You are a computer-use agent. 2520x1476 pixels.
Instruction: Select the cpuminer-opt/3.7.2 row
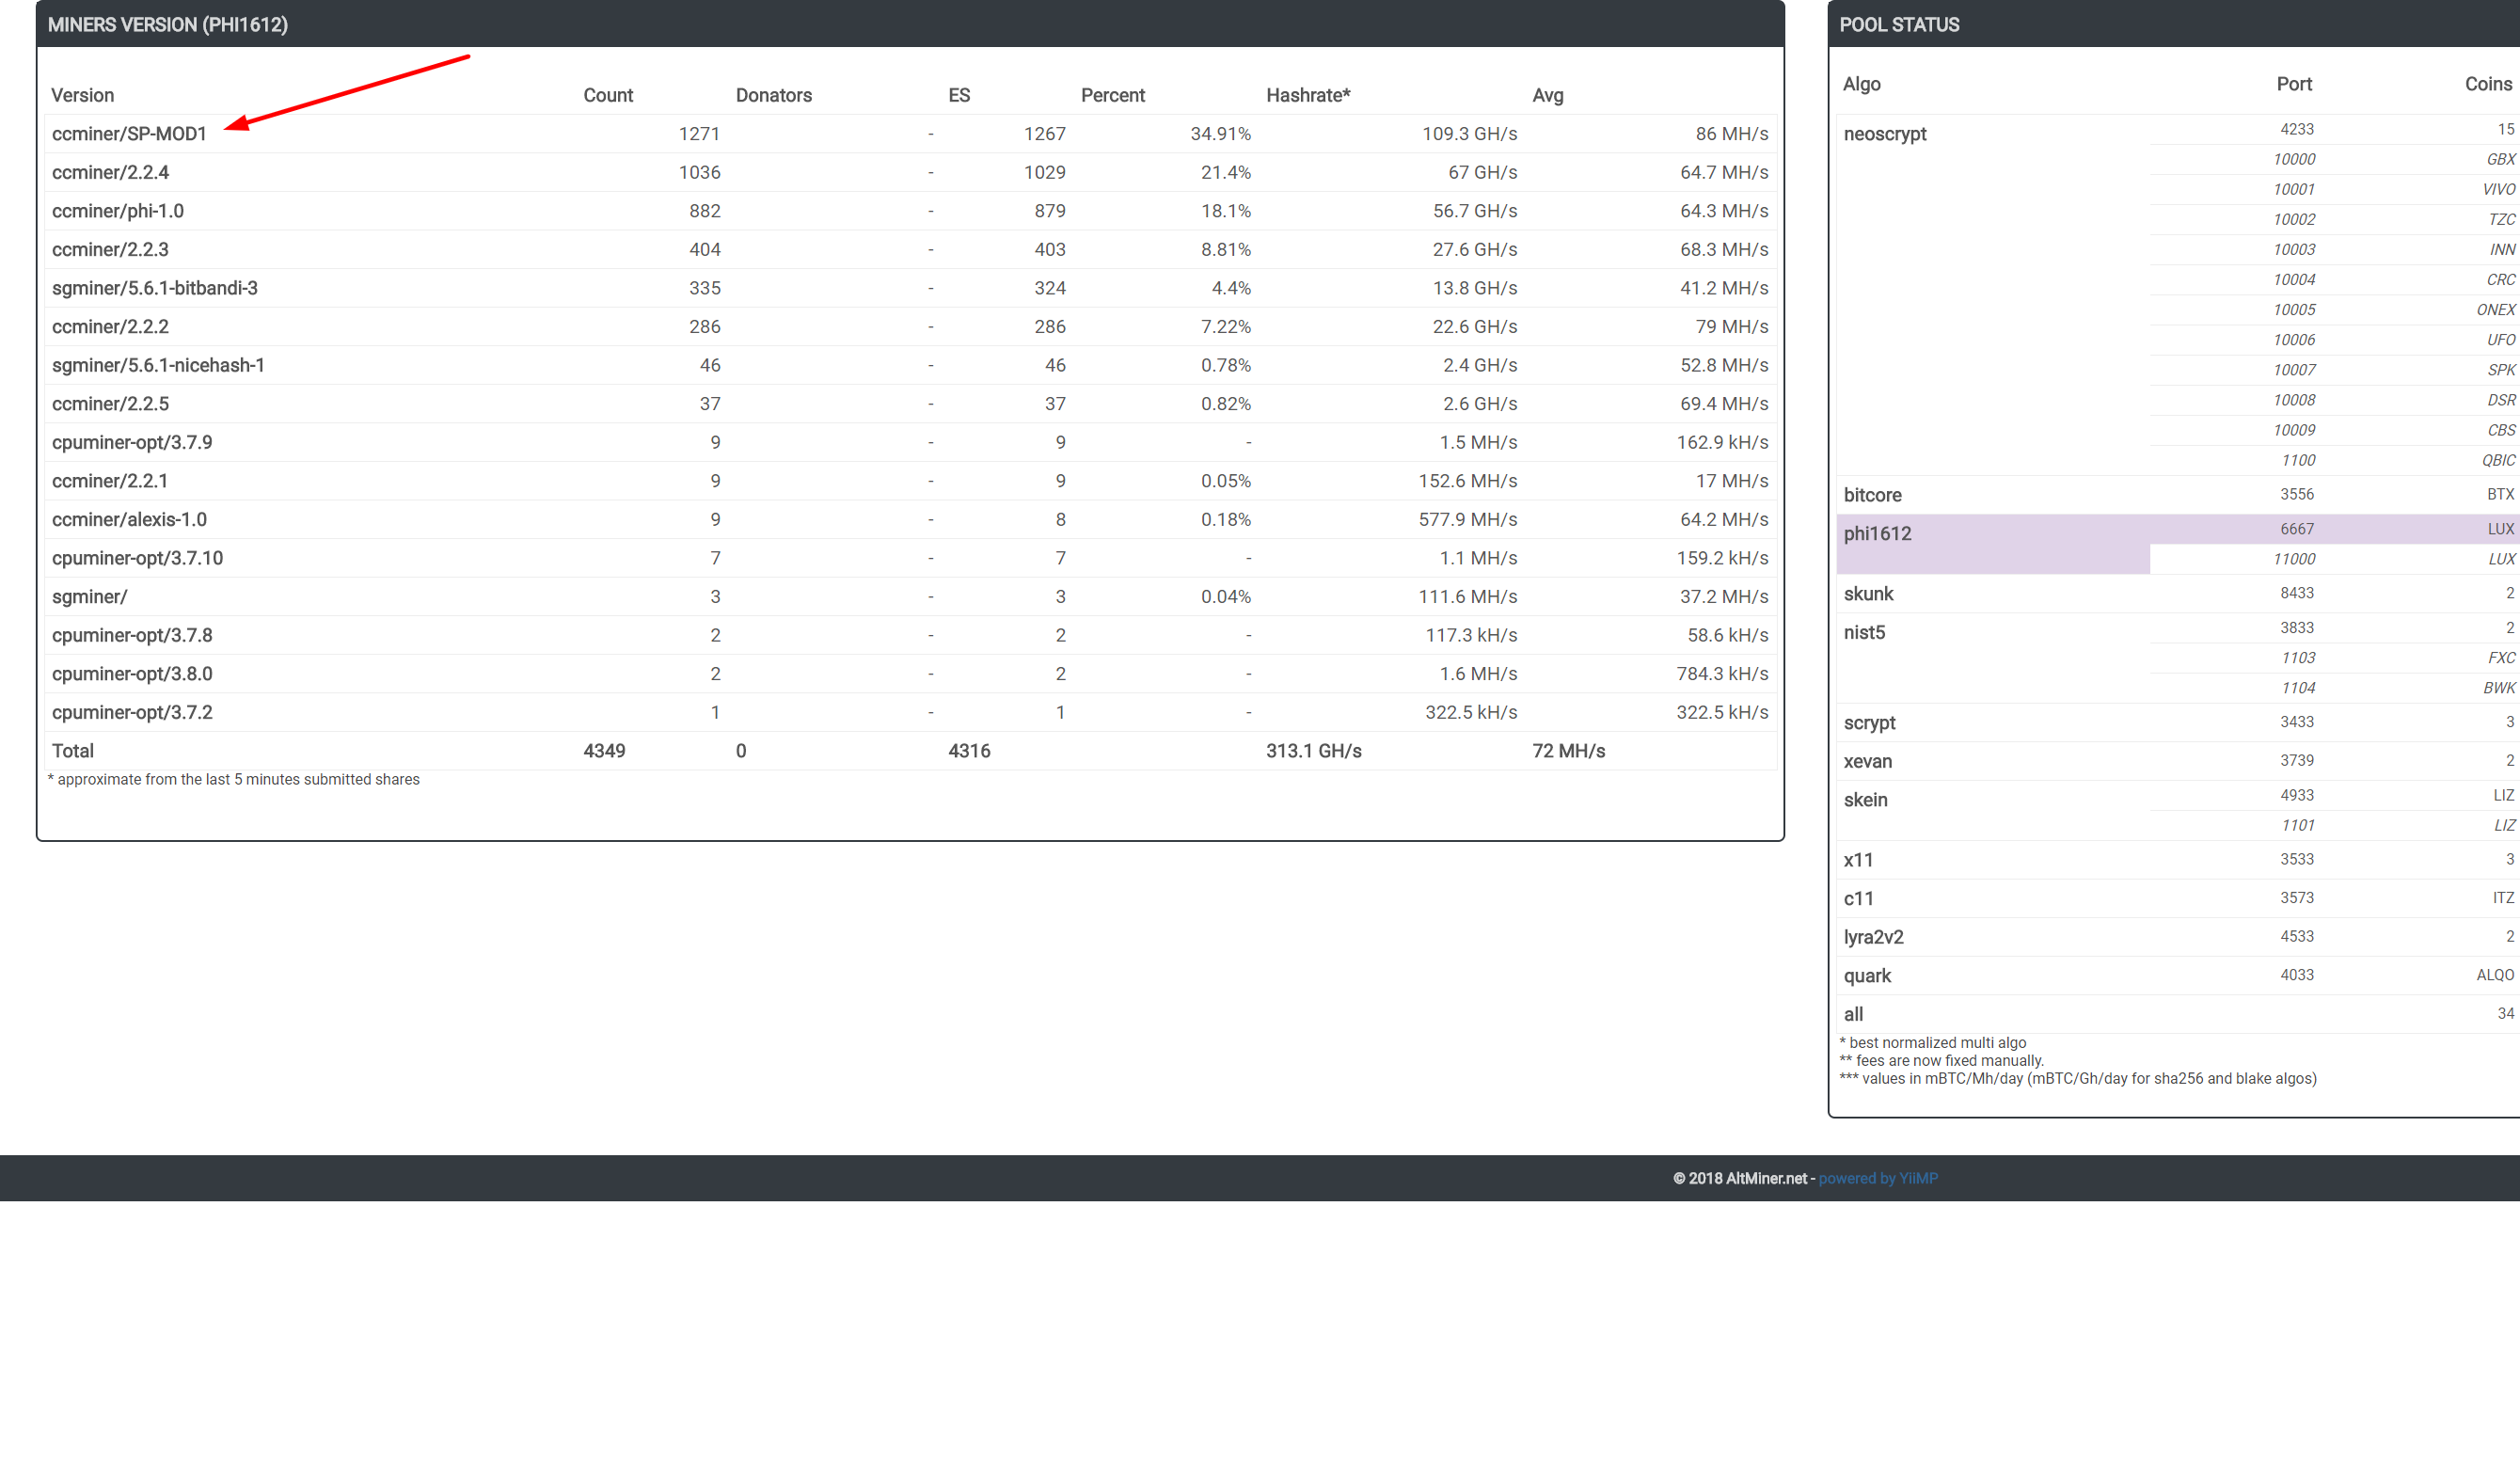pos(910,713)
